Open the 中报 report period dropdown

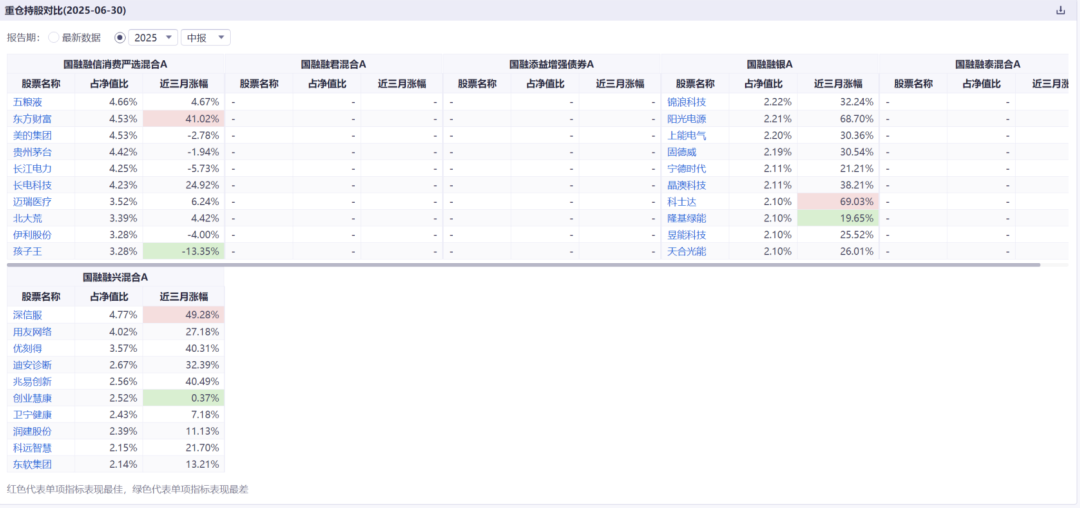click(x=205, y=37)
